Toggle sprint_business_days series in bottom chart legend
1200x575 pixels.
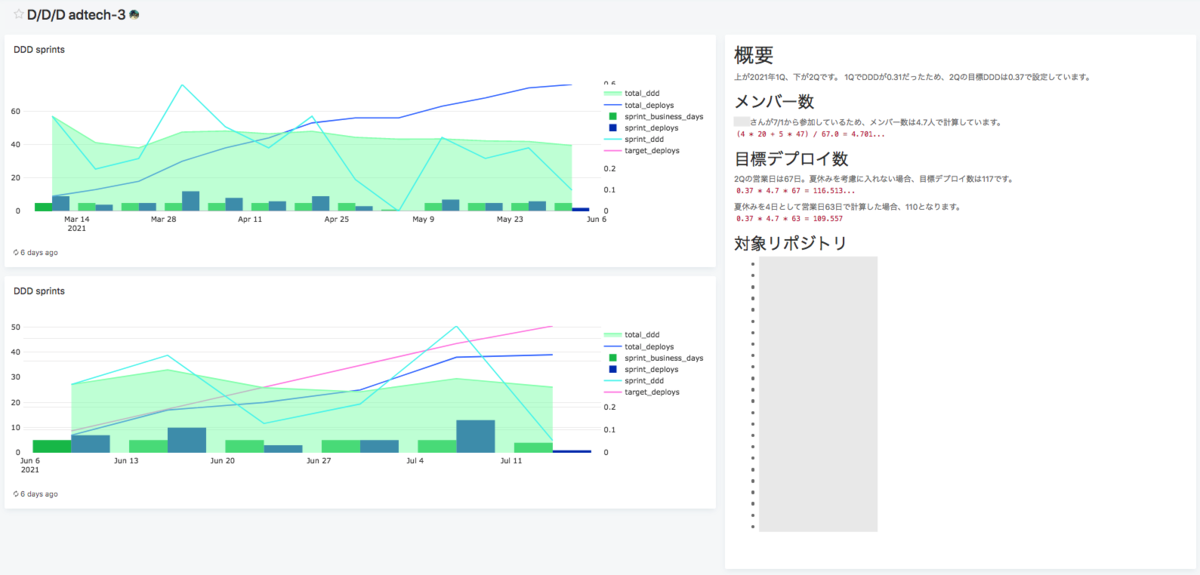point(664,358)
